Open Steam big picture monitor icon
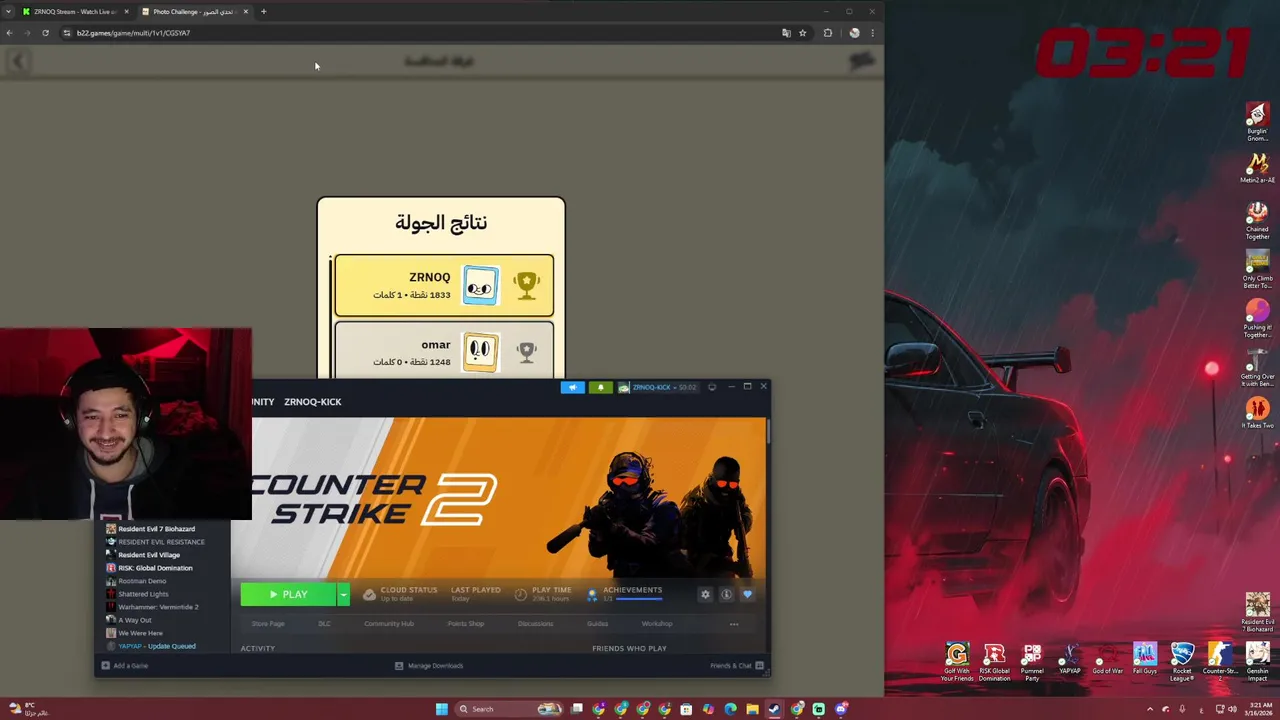The width and height of the screenshot is (1280, 720). (711, 387)
